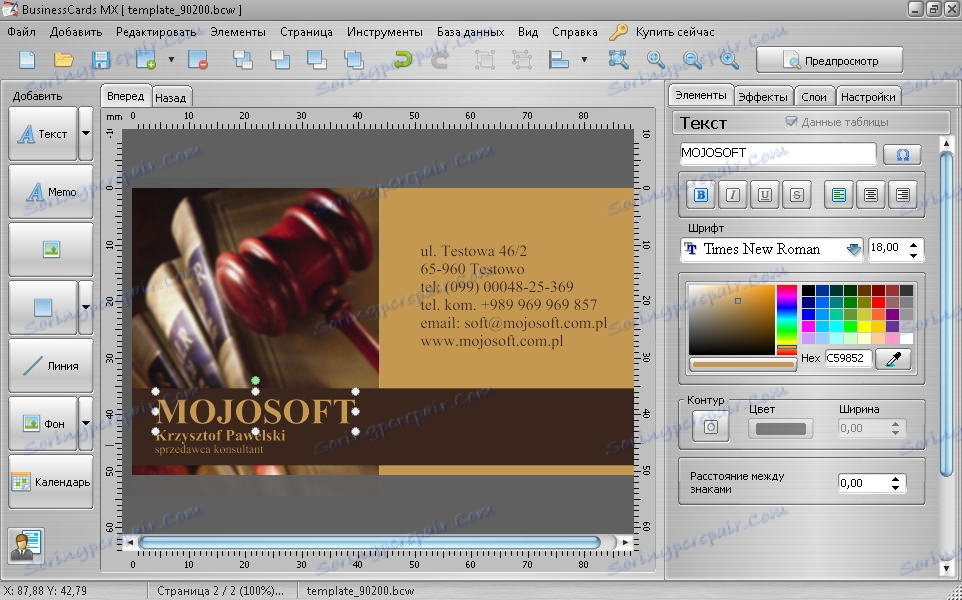The width and height of the screenshot is (962, 600).
Task: Click the align elements icon
Action: click(559, 60)
